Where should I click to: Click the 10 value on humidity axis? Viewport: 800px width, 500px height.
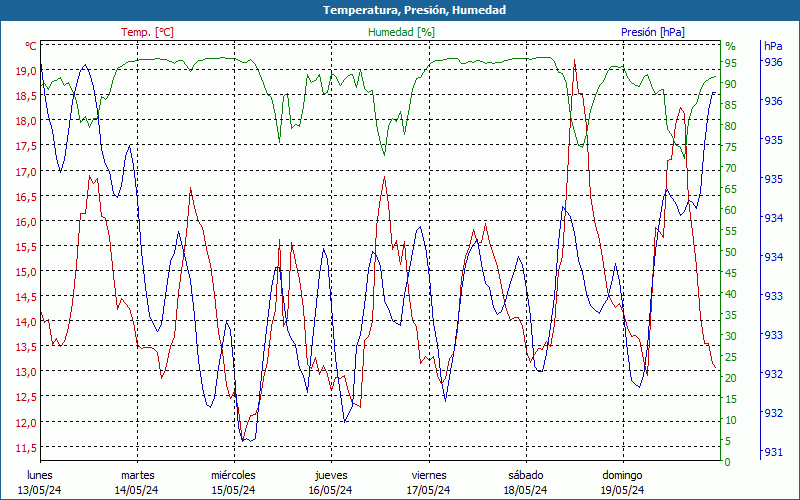click(731, 420)
